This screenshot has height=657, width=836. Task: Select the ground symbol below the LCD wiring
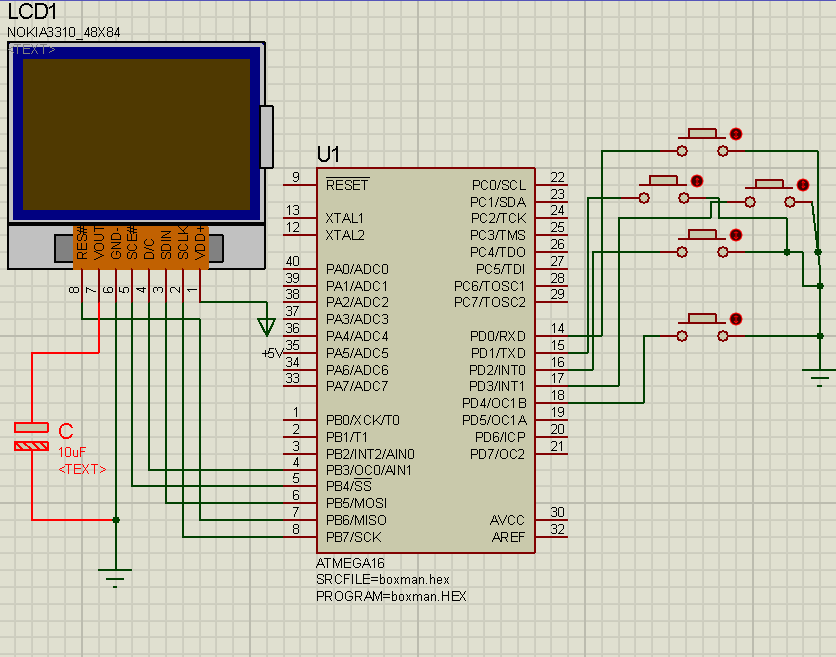[x=115, y=578]
